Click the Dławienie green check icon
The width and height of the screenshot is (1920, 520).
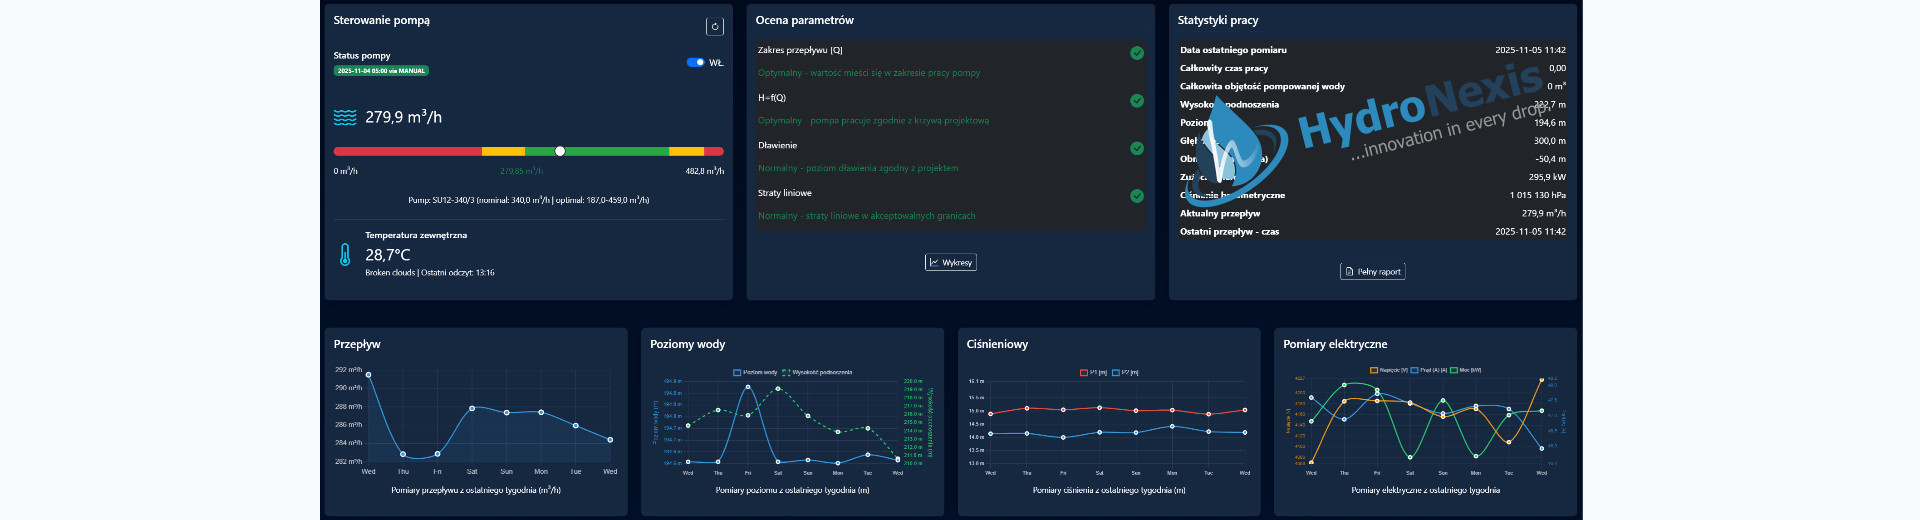pyautogui.click(x=1137, y=148)
